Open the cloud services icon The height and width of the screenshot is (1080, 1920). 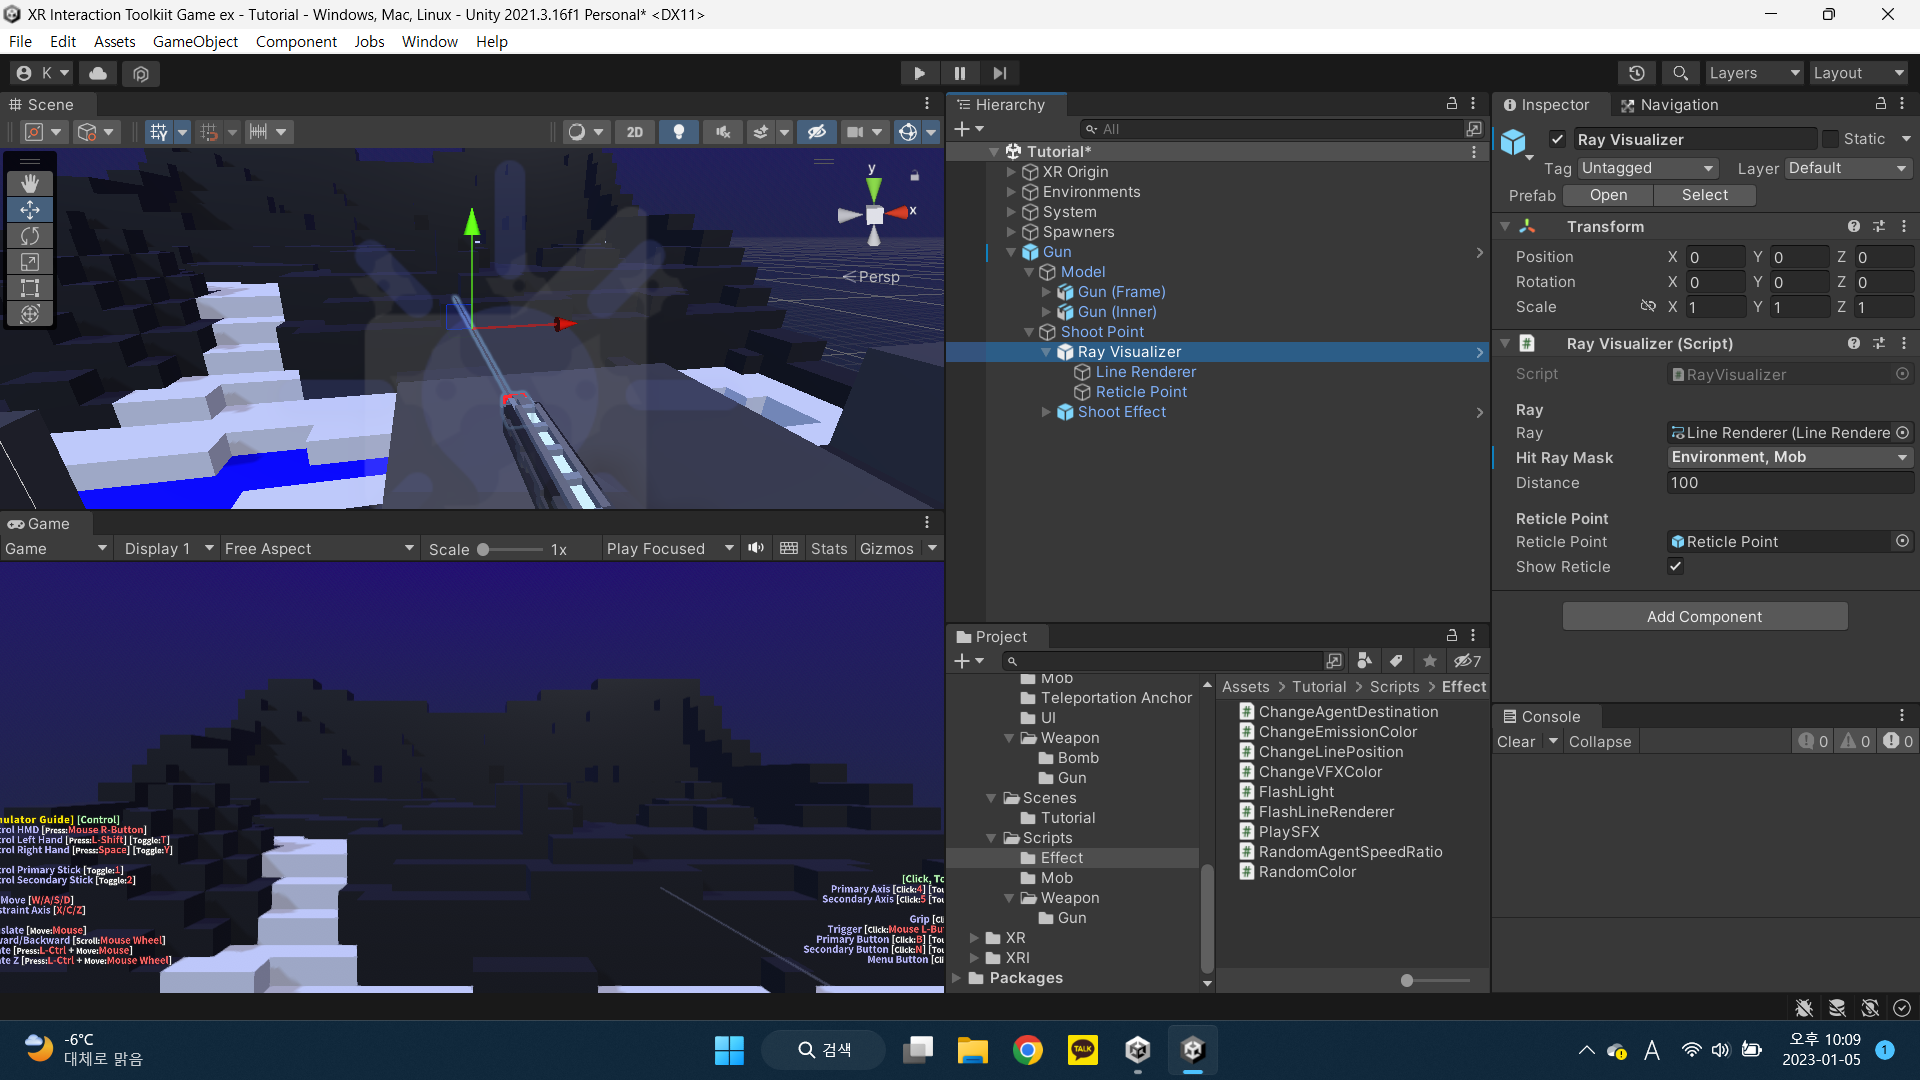click(x=98, y=73)
